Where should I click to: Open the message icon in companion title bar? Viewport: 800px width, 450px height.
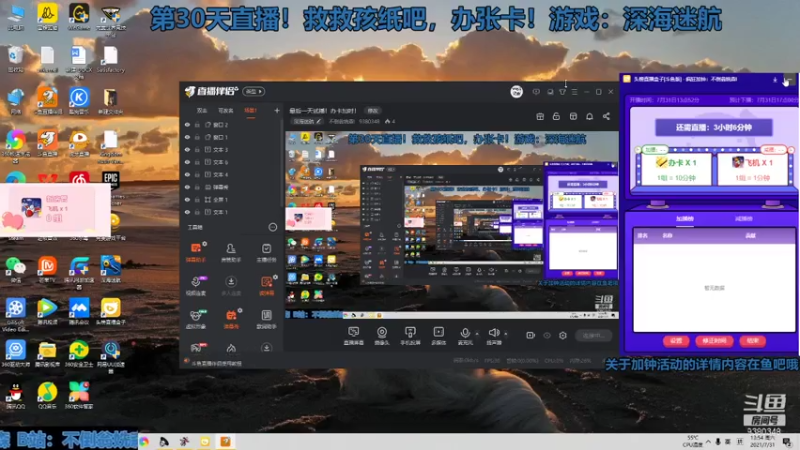coord(536,92)
